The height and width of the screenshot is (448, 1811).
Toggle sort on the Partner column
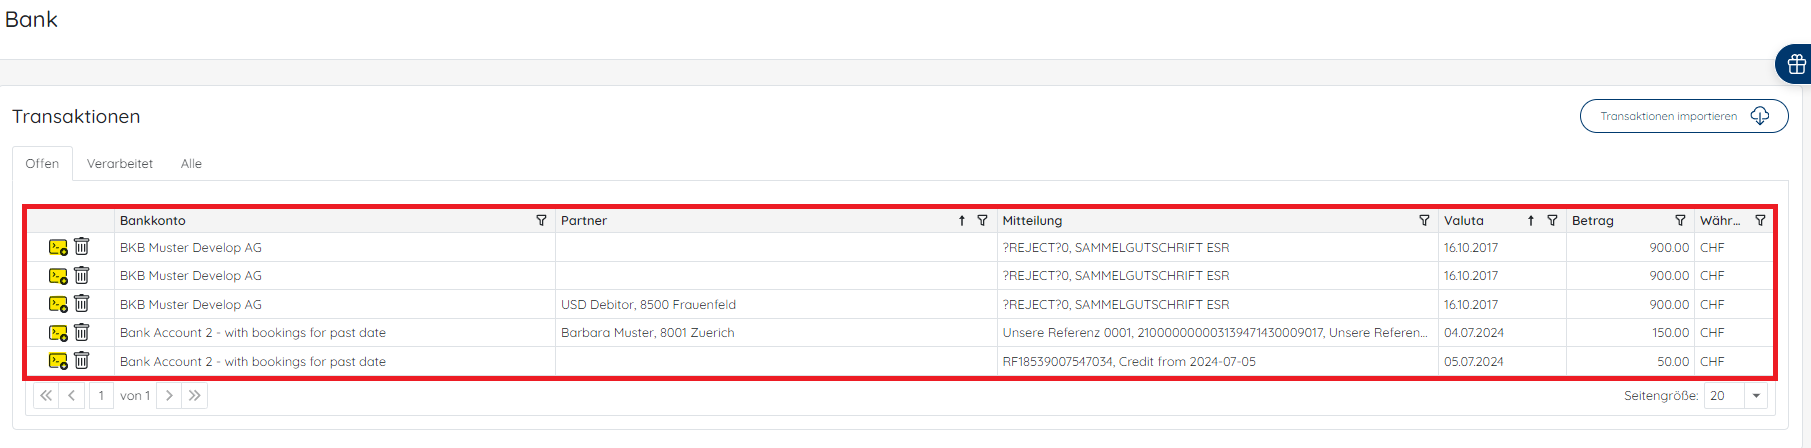[x=961, y=220]
